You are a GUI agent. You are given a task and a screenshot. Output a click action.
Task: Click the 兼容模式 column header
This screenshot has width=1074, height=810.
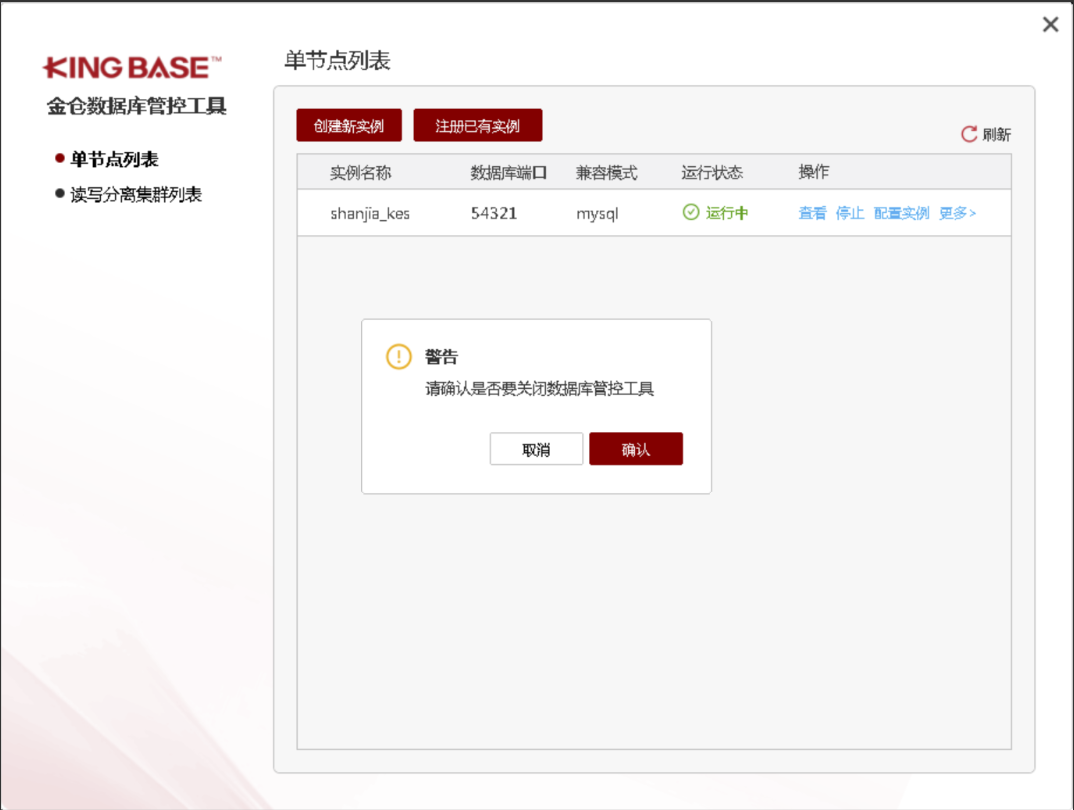pos(606,173)
